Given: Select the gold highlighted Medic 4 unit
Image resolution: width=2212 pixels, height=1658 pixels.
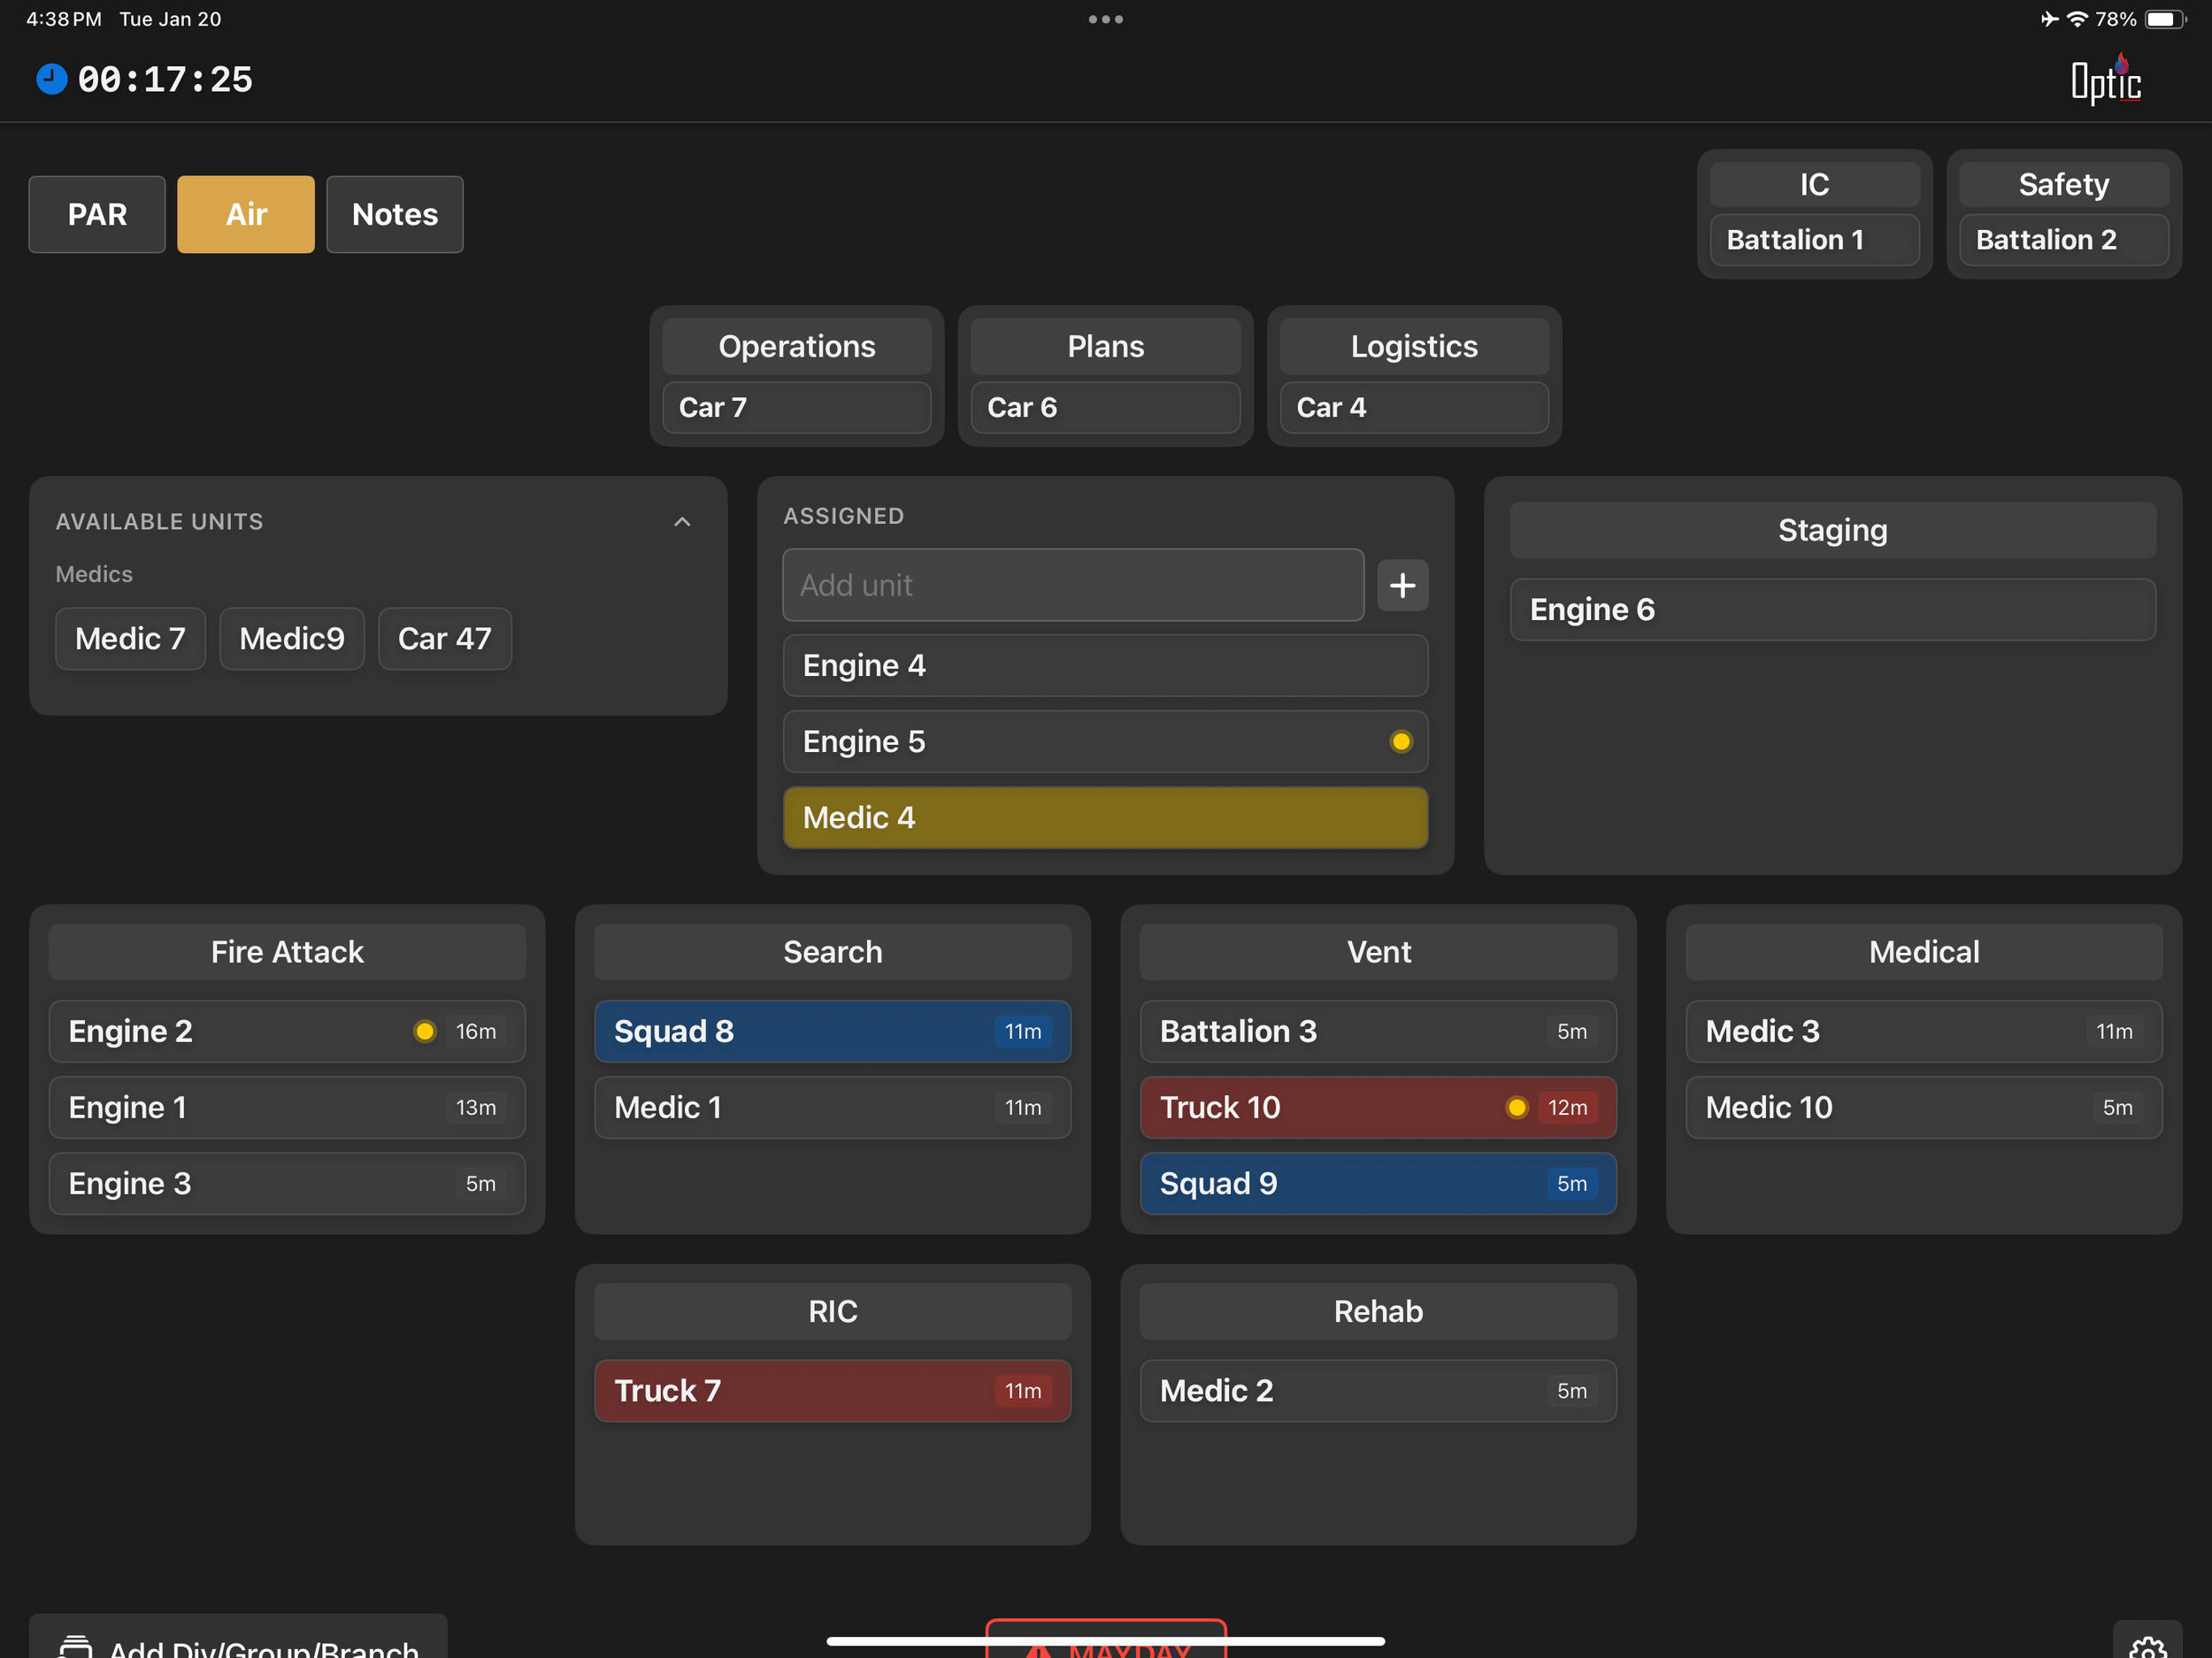Looking at the screenshot, I should pyautogui.click(x=1104, y=817).
